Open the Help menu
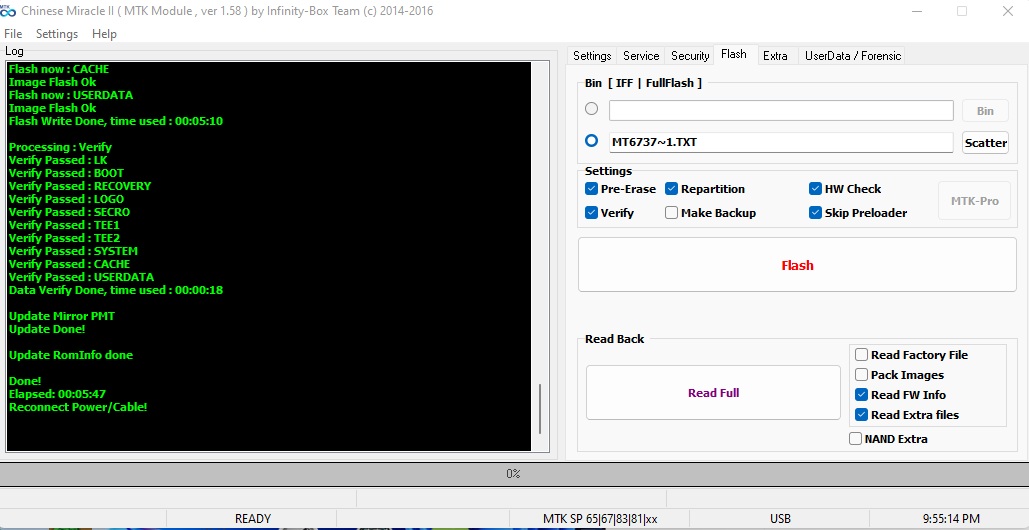1029x530 pixels. click(x=104, y=34)
